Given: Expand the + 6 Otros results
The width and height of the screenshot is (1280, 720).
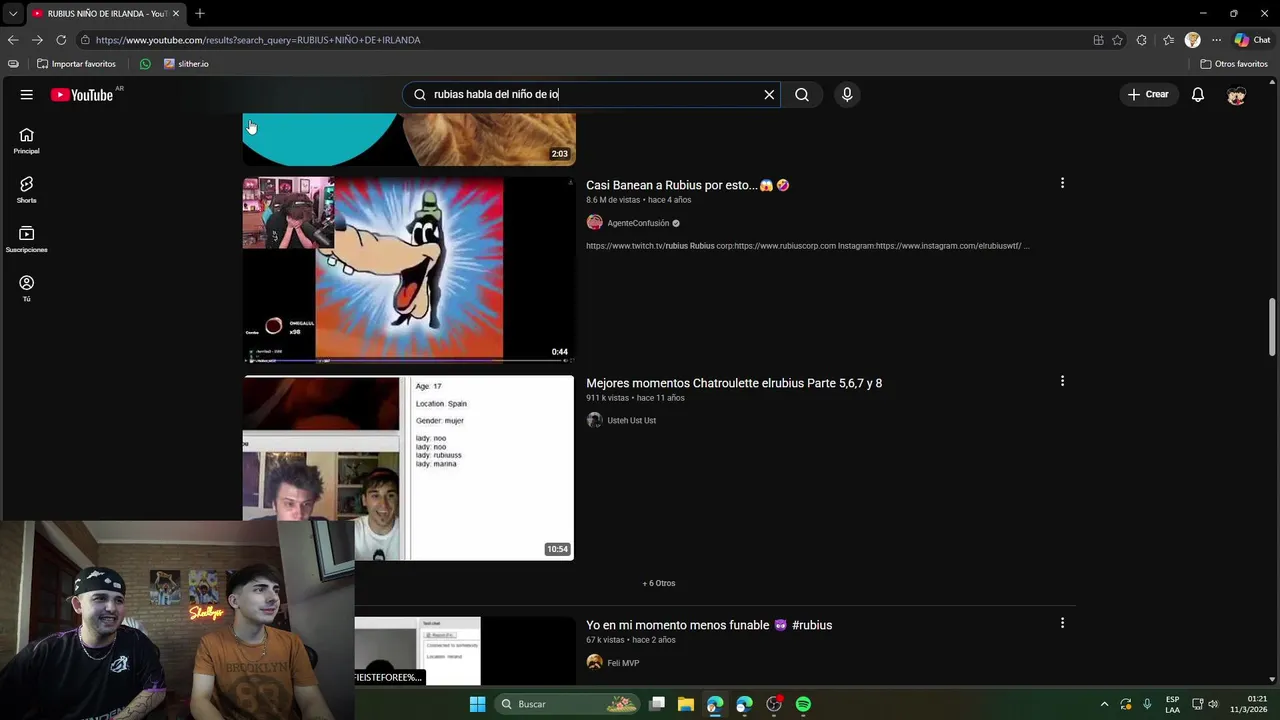Looking at the screenshot, I should (x=659, y=583).
